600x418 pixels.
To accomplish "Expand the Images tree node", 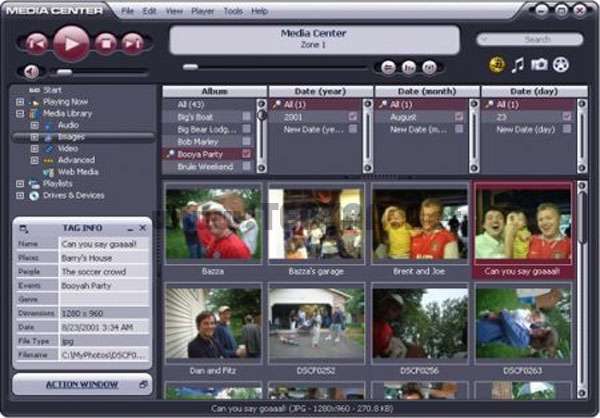I will click(34, 137).
